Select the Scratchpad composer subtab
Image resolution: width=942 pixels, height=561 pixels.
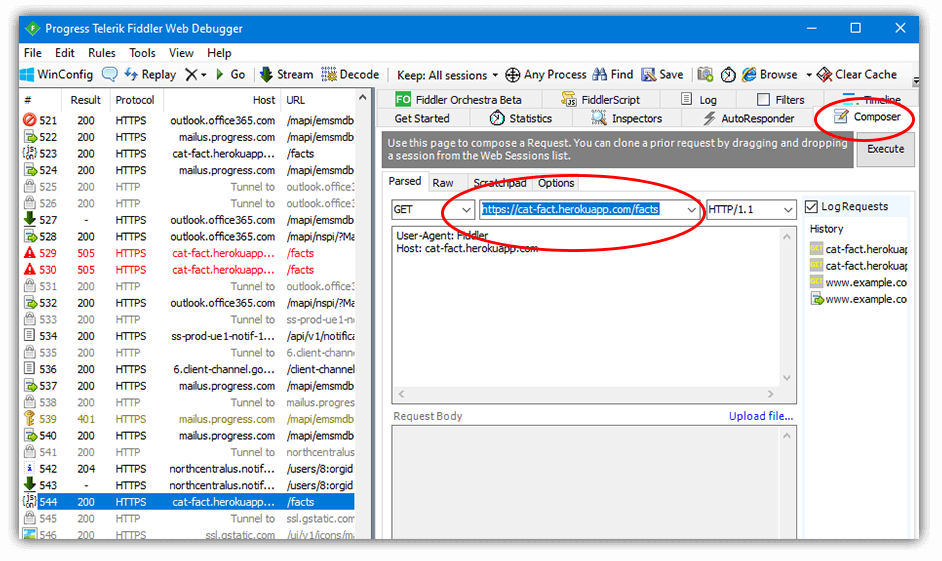499,183
